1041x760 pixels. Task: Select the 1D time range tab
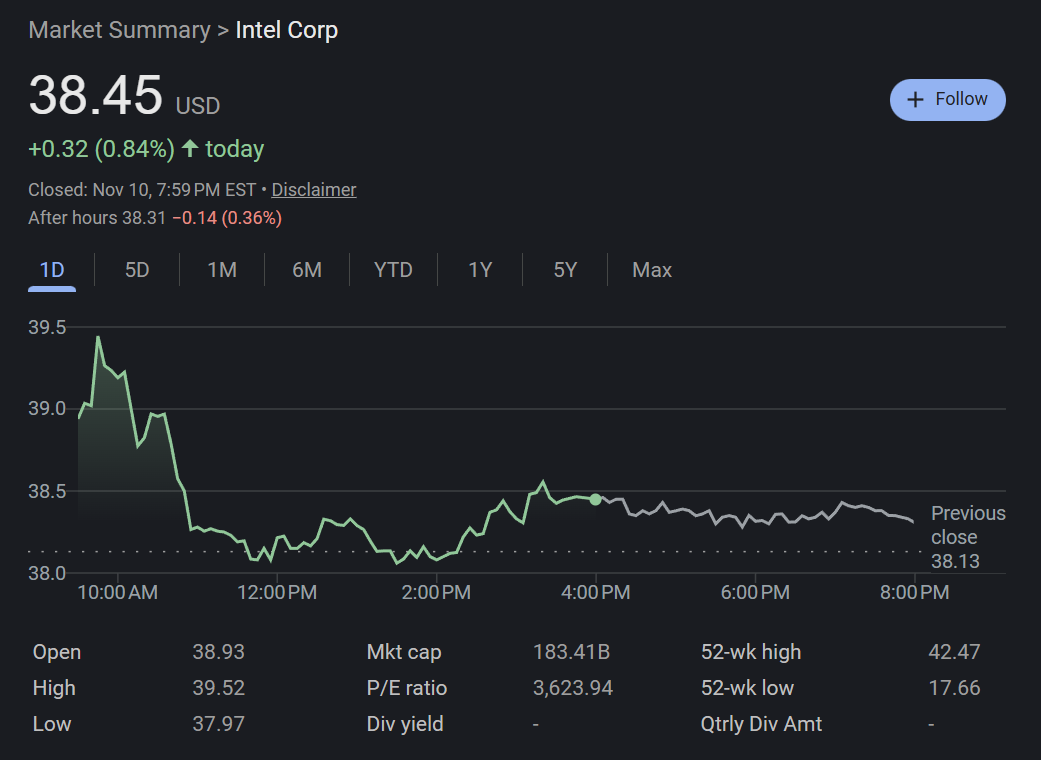(52, 270)
